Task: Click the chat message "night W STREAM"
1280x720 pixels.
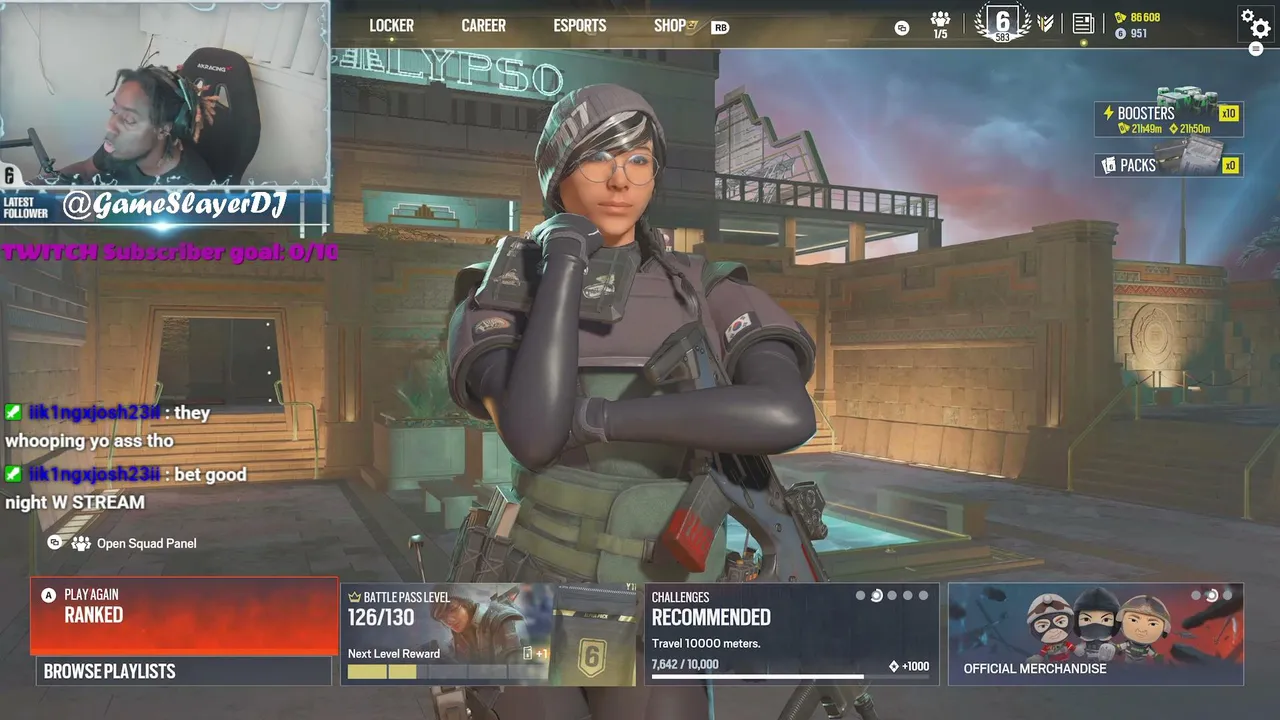Action: tap(75, 502)
